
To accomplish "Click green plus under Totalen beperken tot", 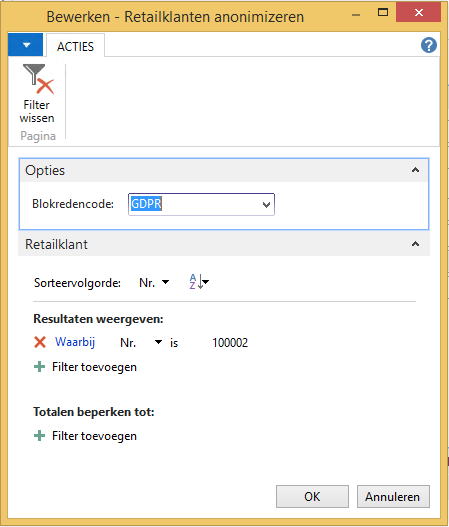I will 40,436.
